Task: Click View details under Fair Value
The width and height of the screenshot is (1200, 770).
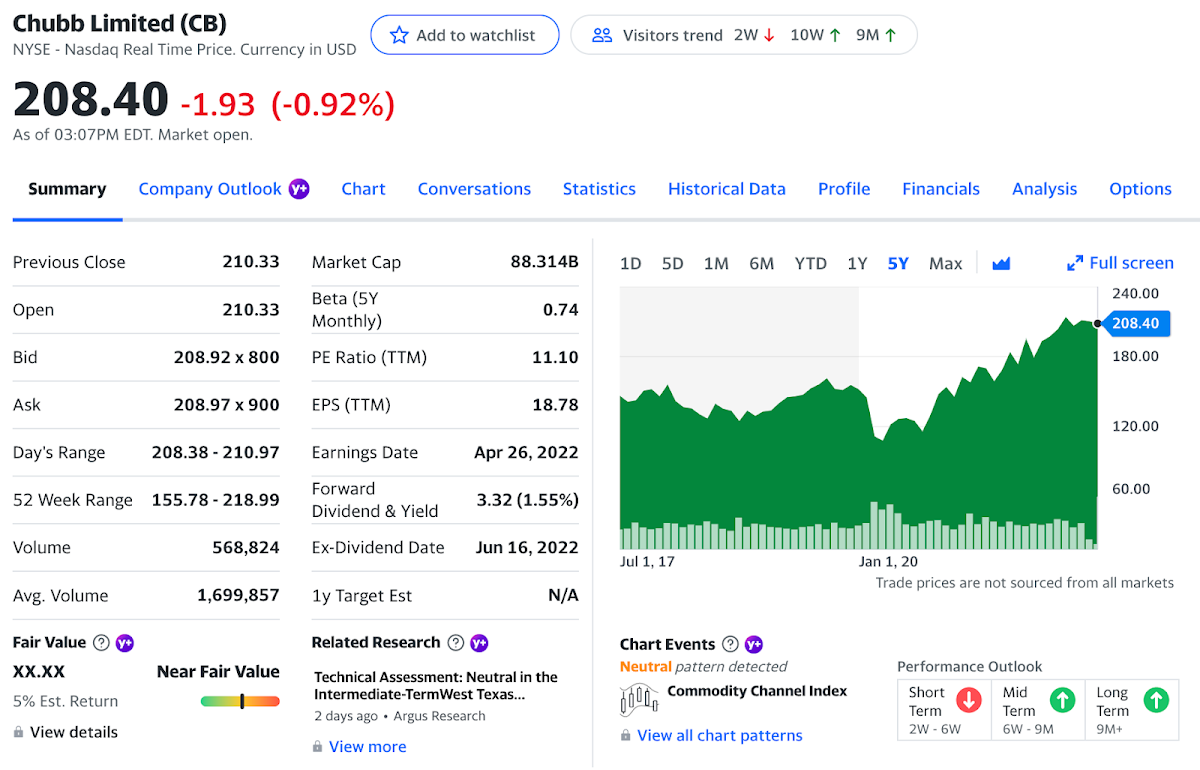Action: coord(74,732)
